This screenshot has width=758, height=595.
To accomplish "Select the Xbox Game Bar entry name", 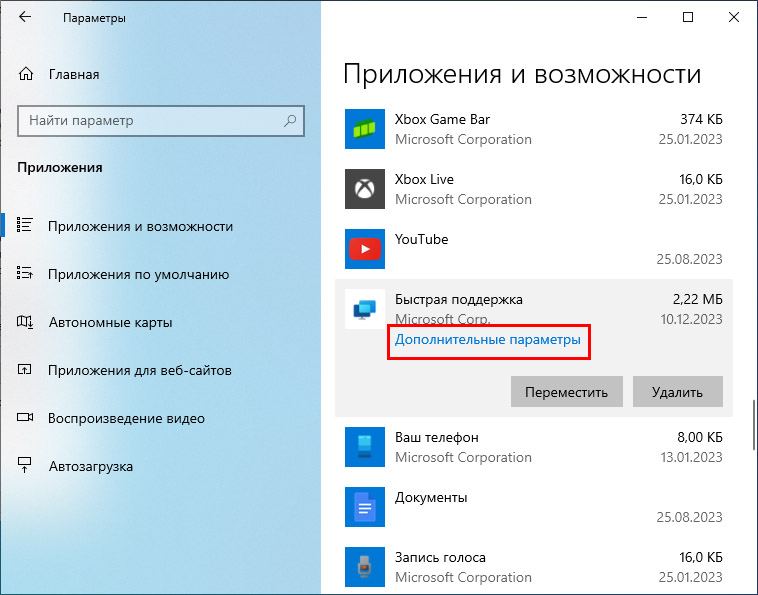I will [442, 119].
